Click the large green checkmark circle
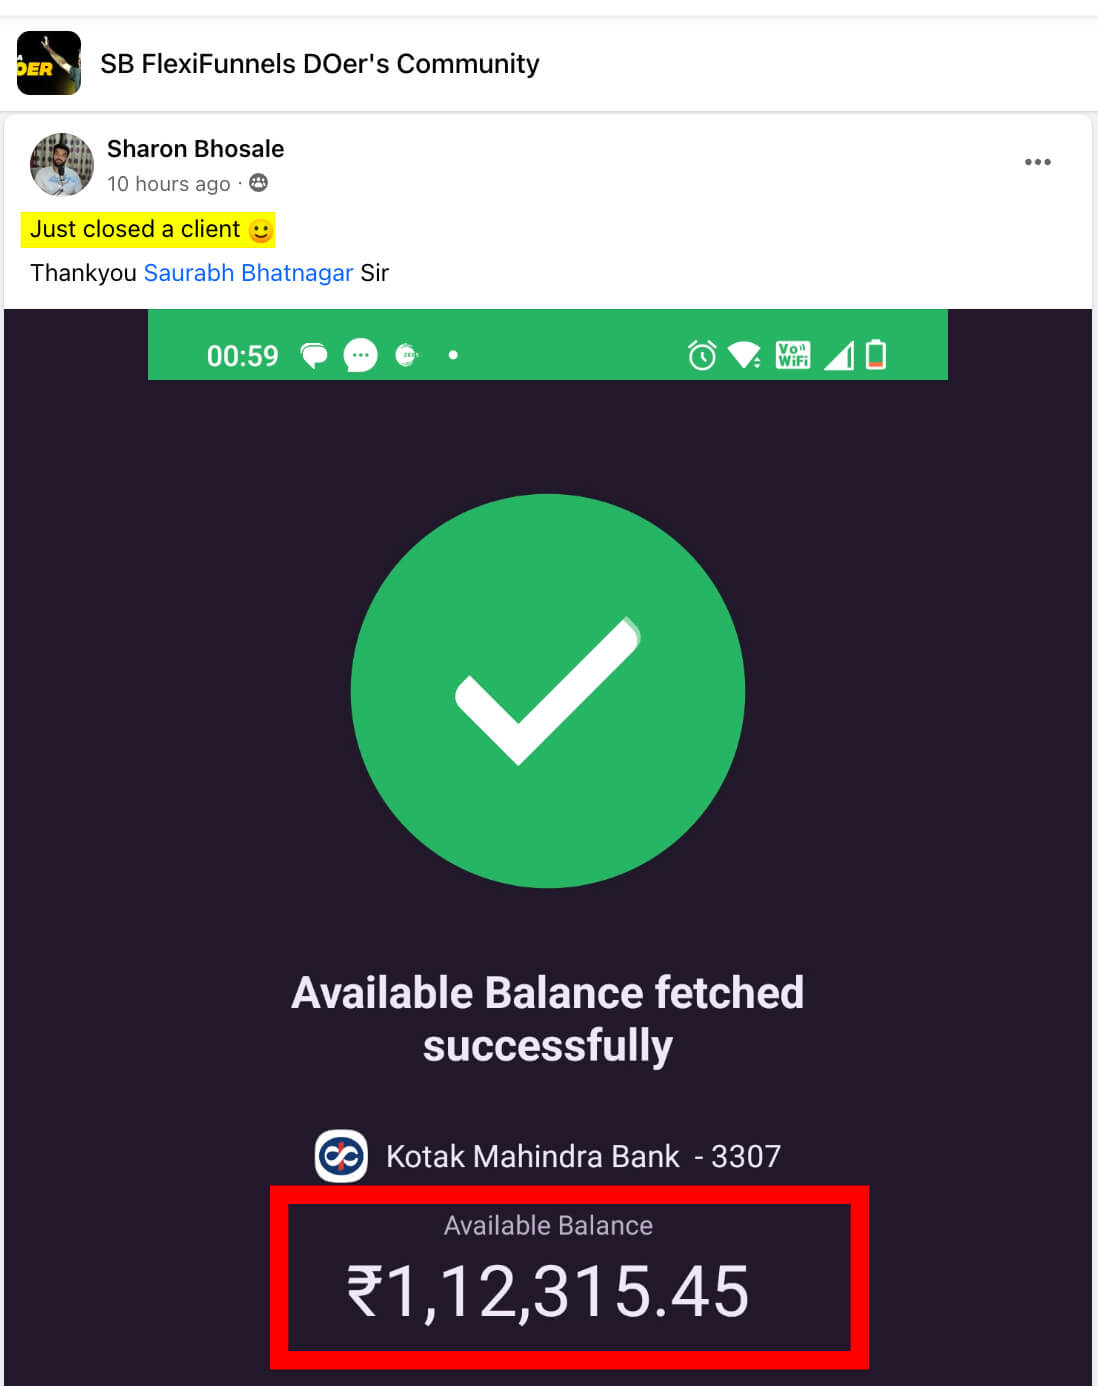 pos(548,691)
